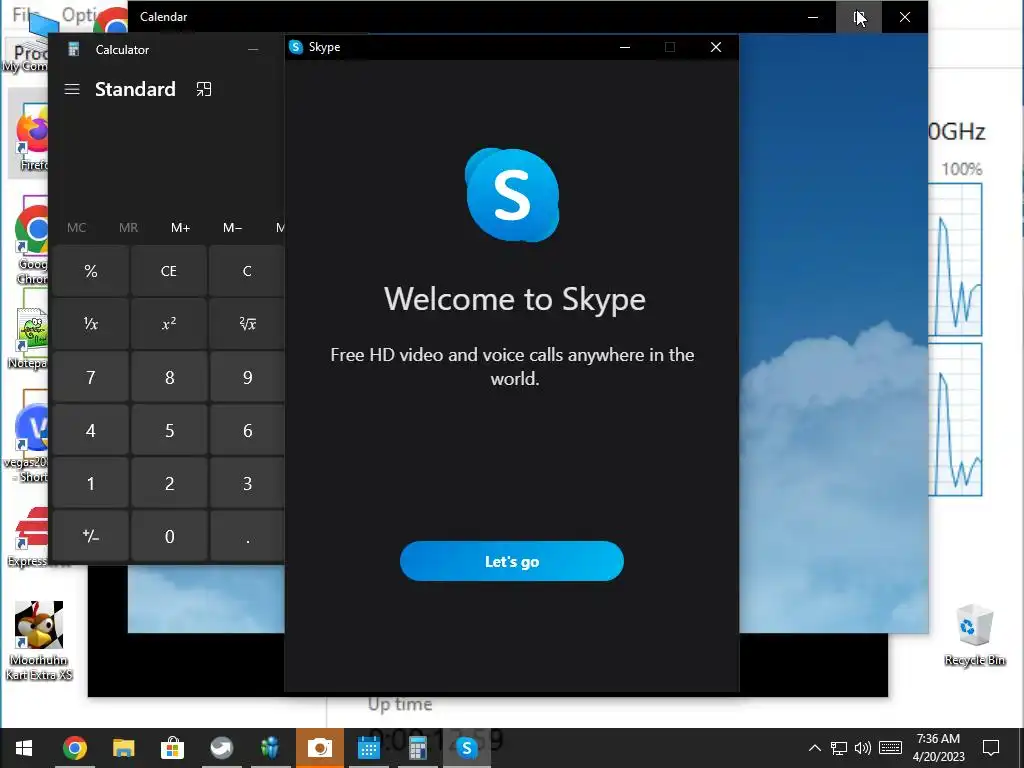
Task: Open the people-style taskbar icon beside Steam
Action: click(x=270, y=748)
